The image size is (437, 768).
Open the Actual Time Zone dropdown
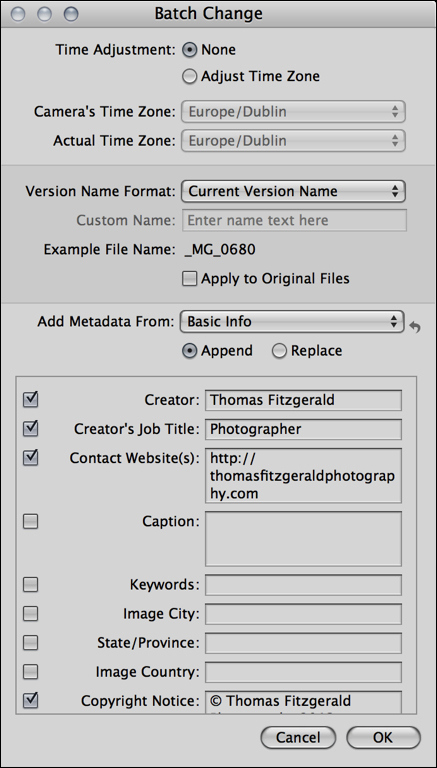coord(293,141)
